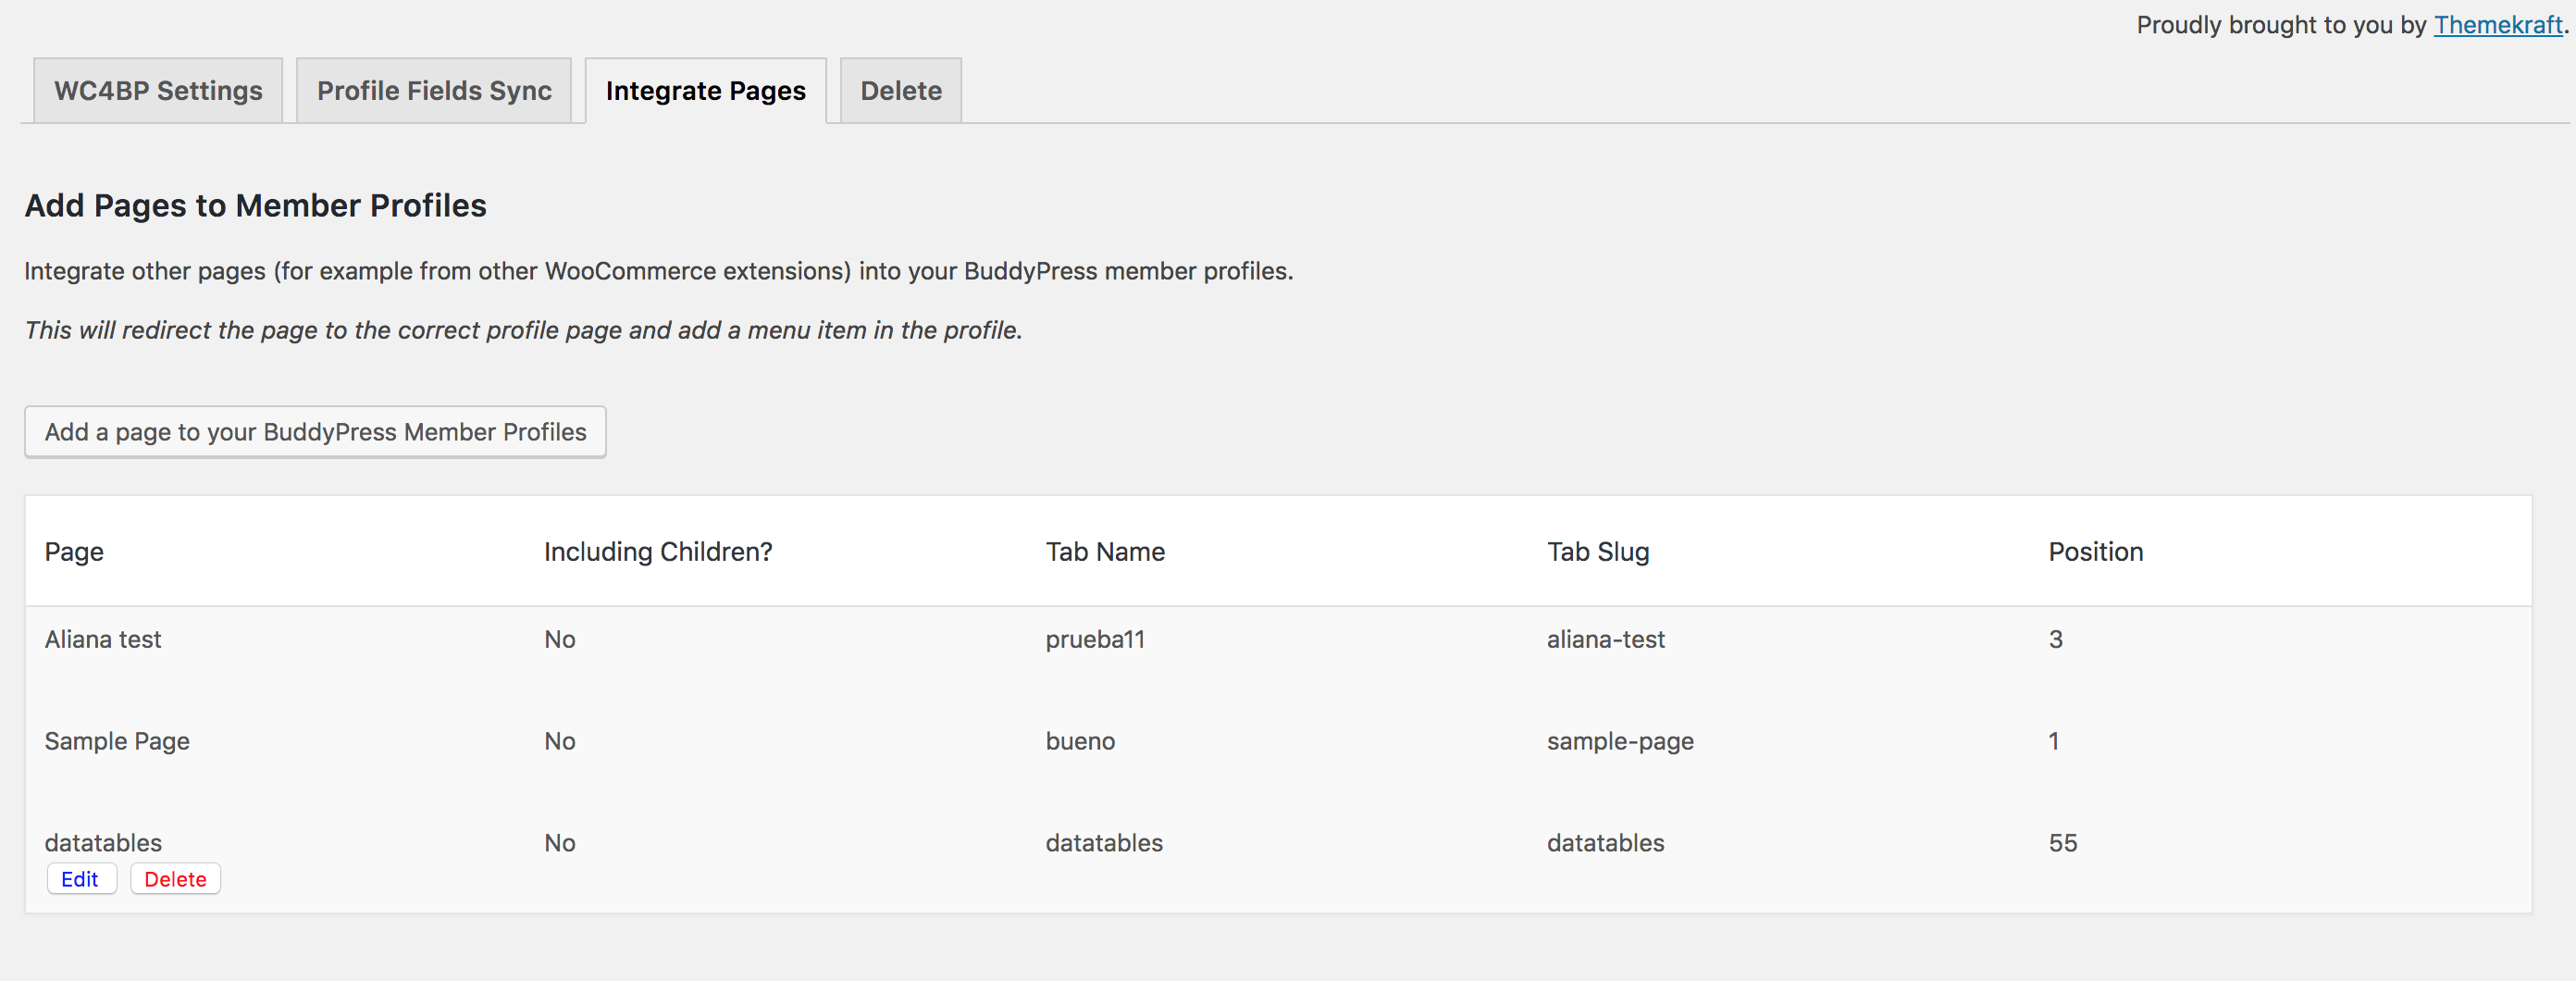
Task: Click the Position column header
Action: click(x=2095, y=552)
